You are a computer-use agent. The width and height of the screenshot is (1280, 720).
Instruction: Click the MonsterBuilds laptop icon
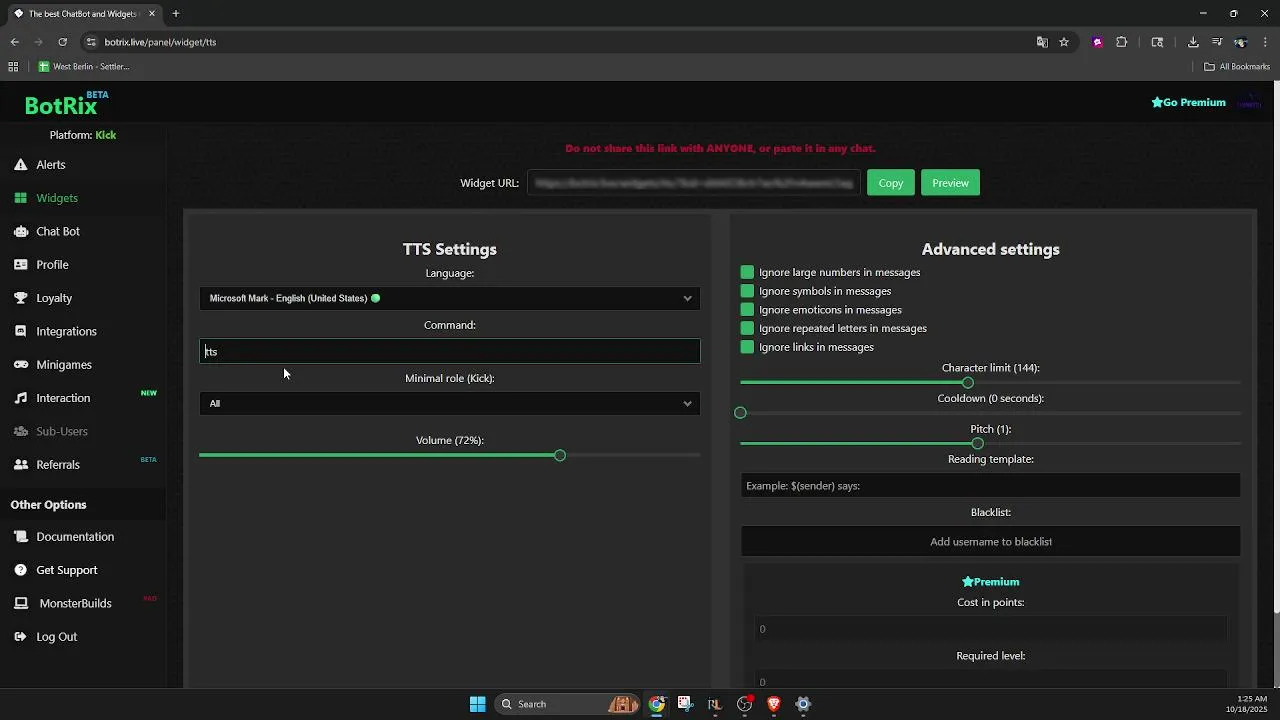(20, 603)
